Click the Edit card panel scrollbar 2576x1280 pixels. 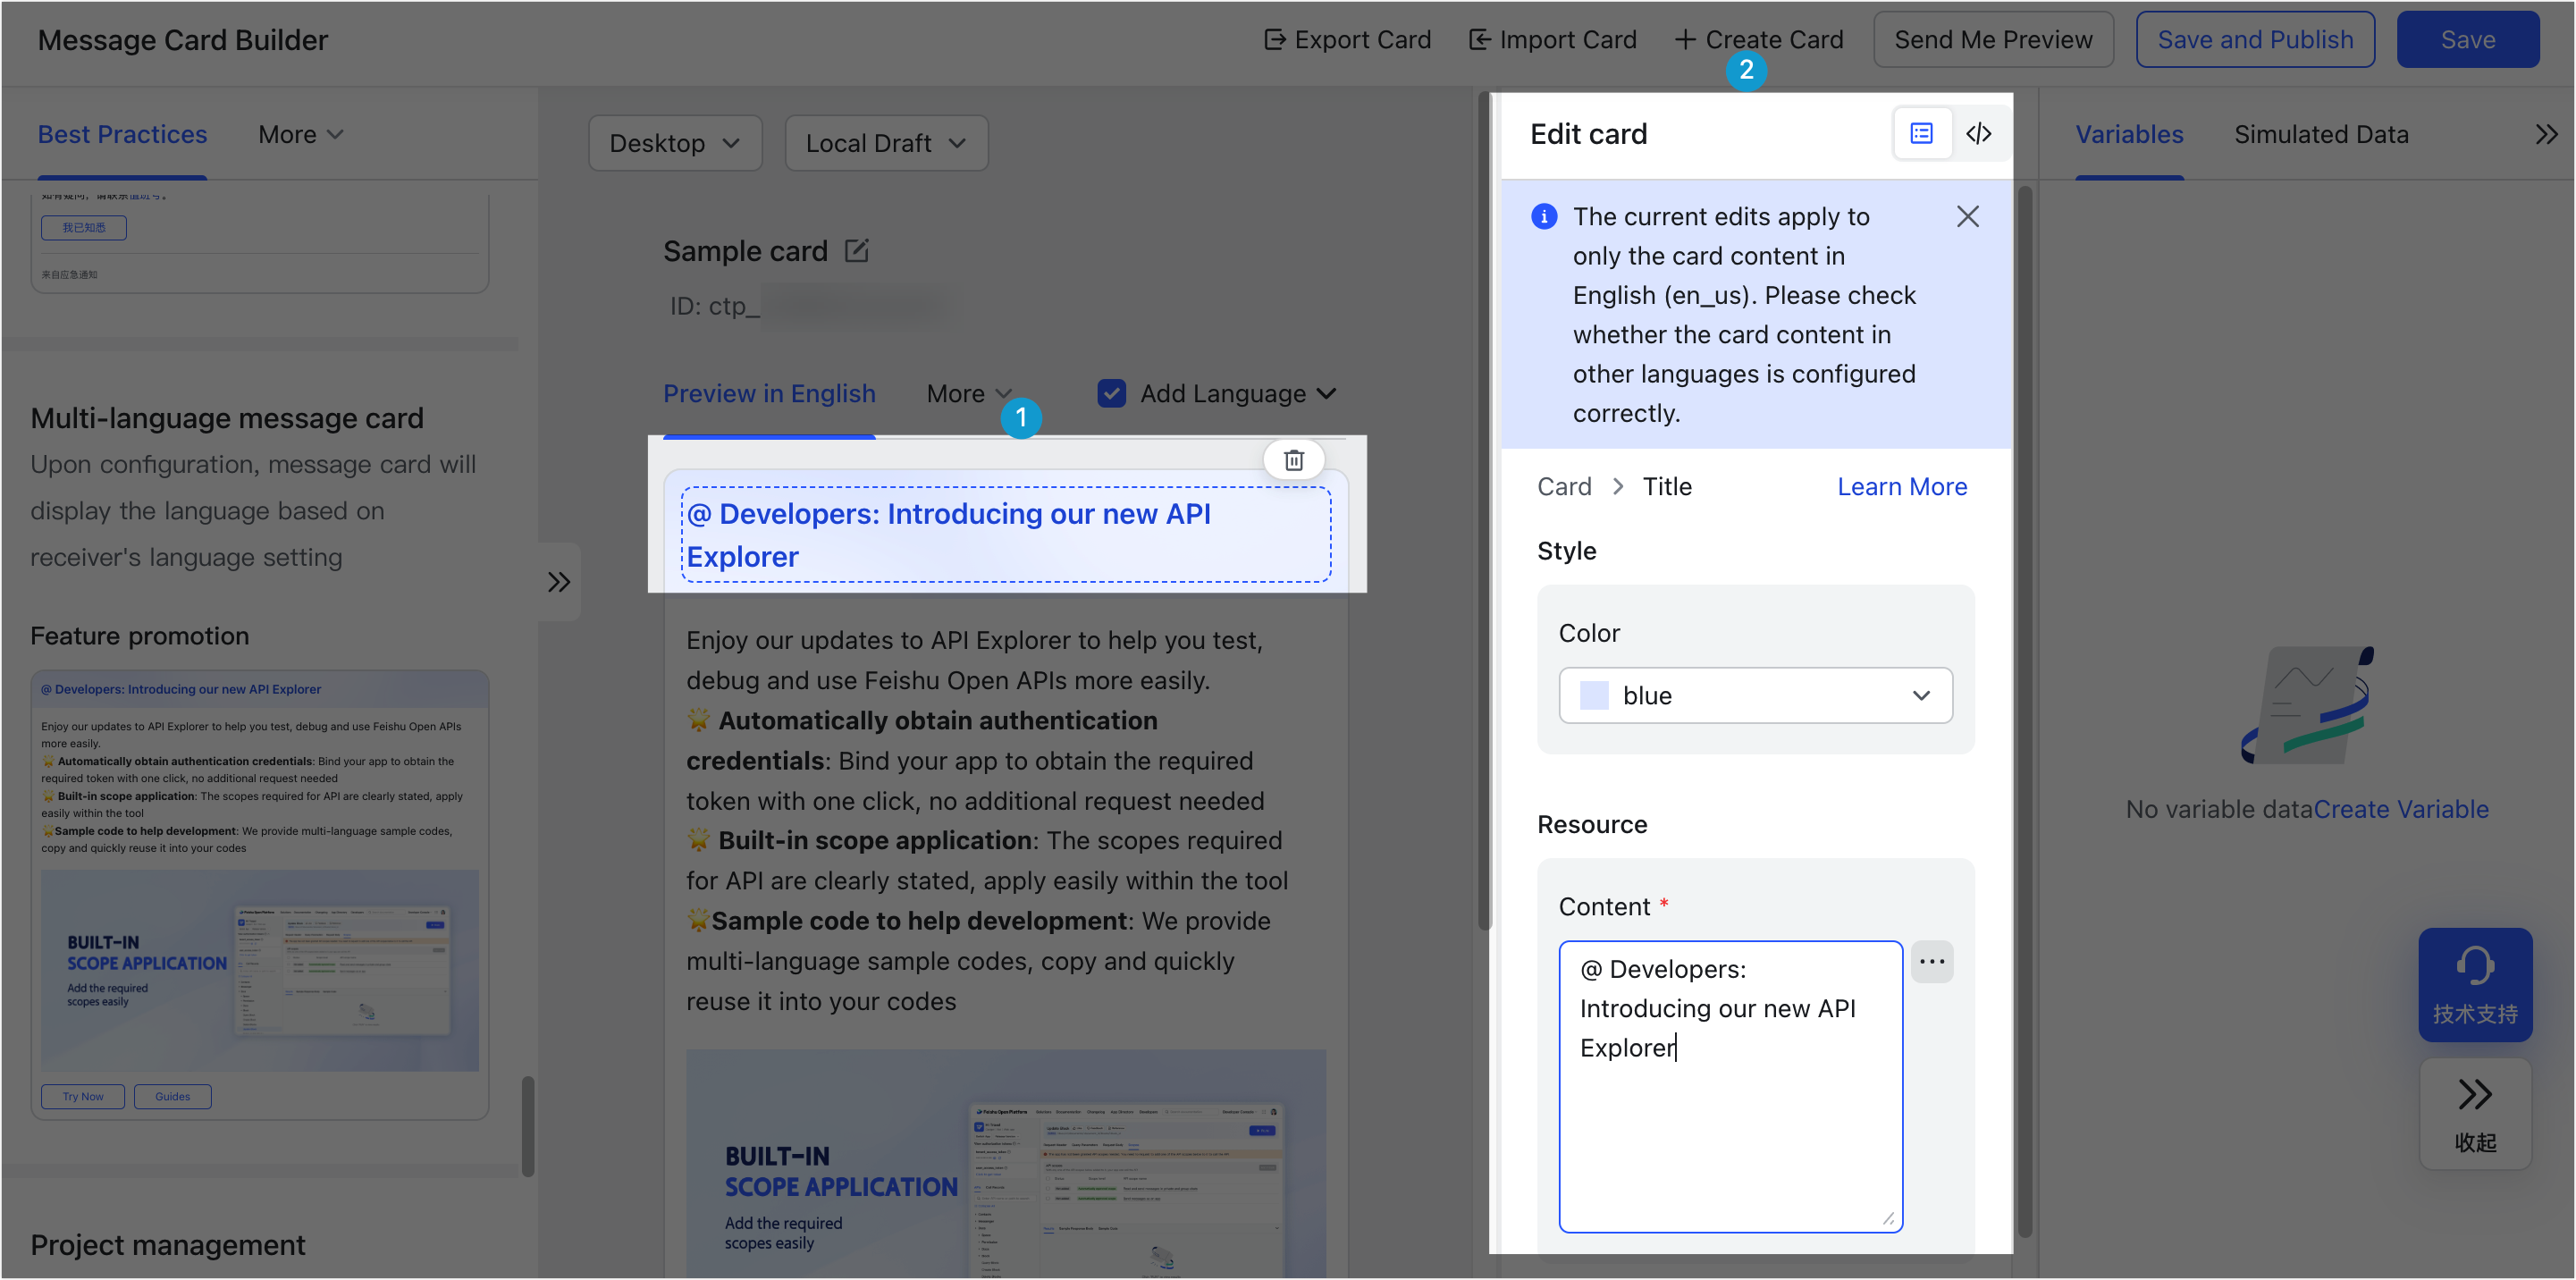click(2024, 711)
